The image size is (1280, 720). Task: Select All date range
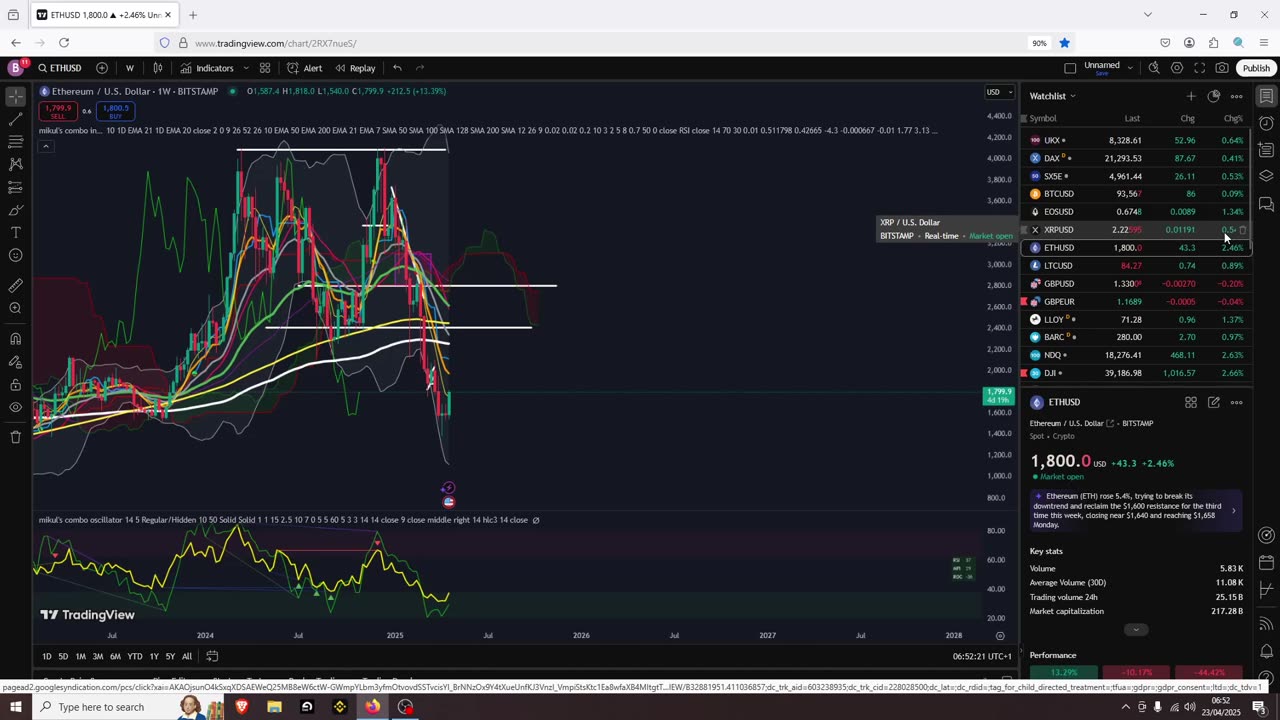(x=187, y=656)
